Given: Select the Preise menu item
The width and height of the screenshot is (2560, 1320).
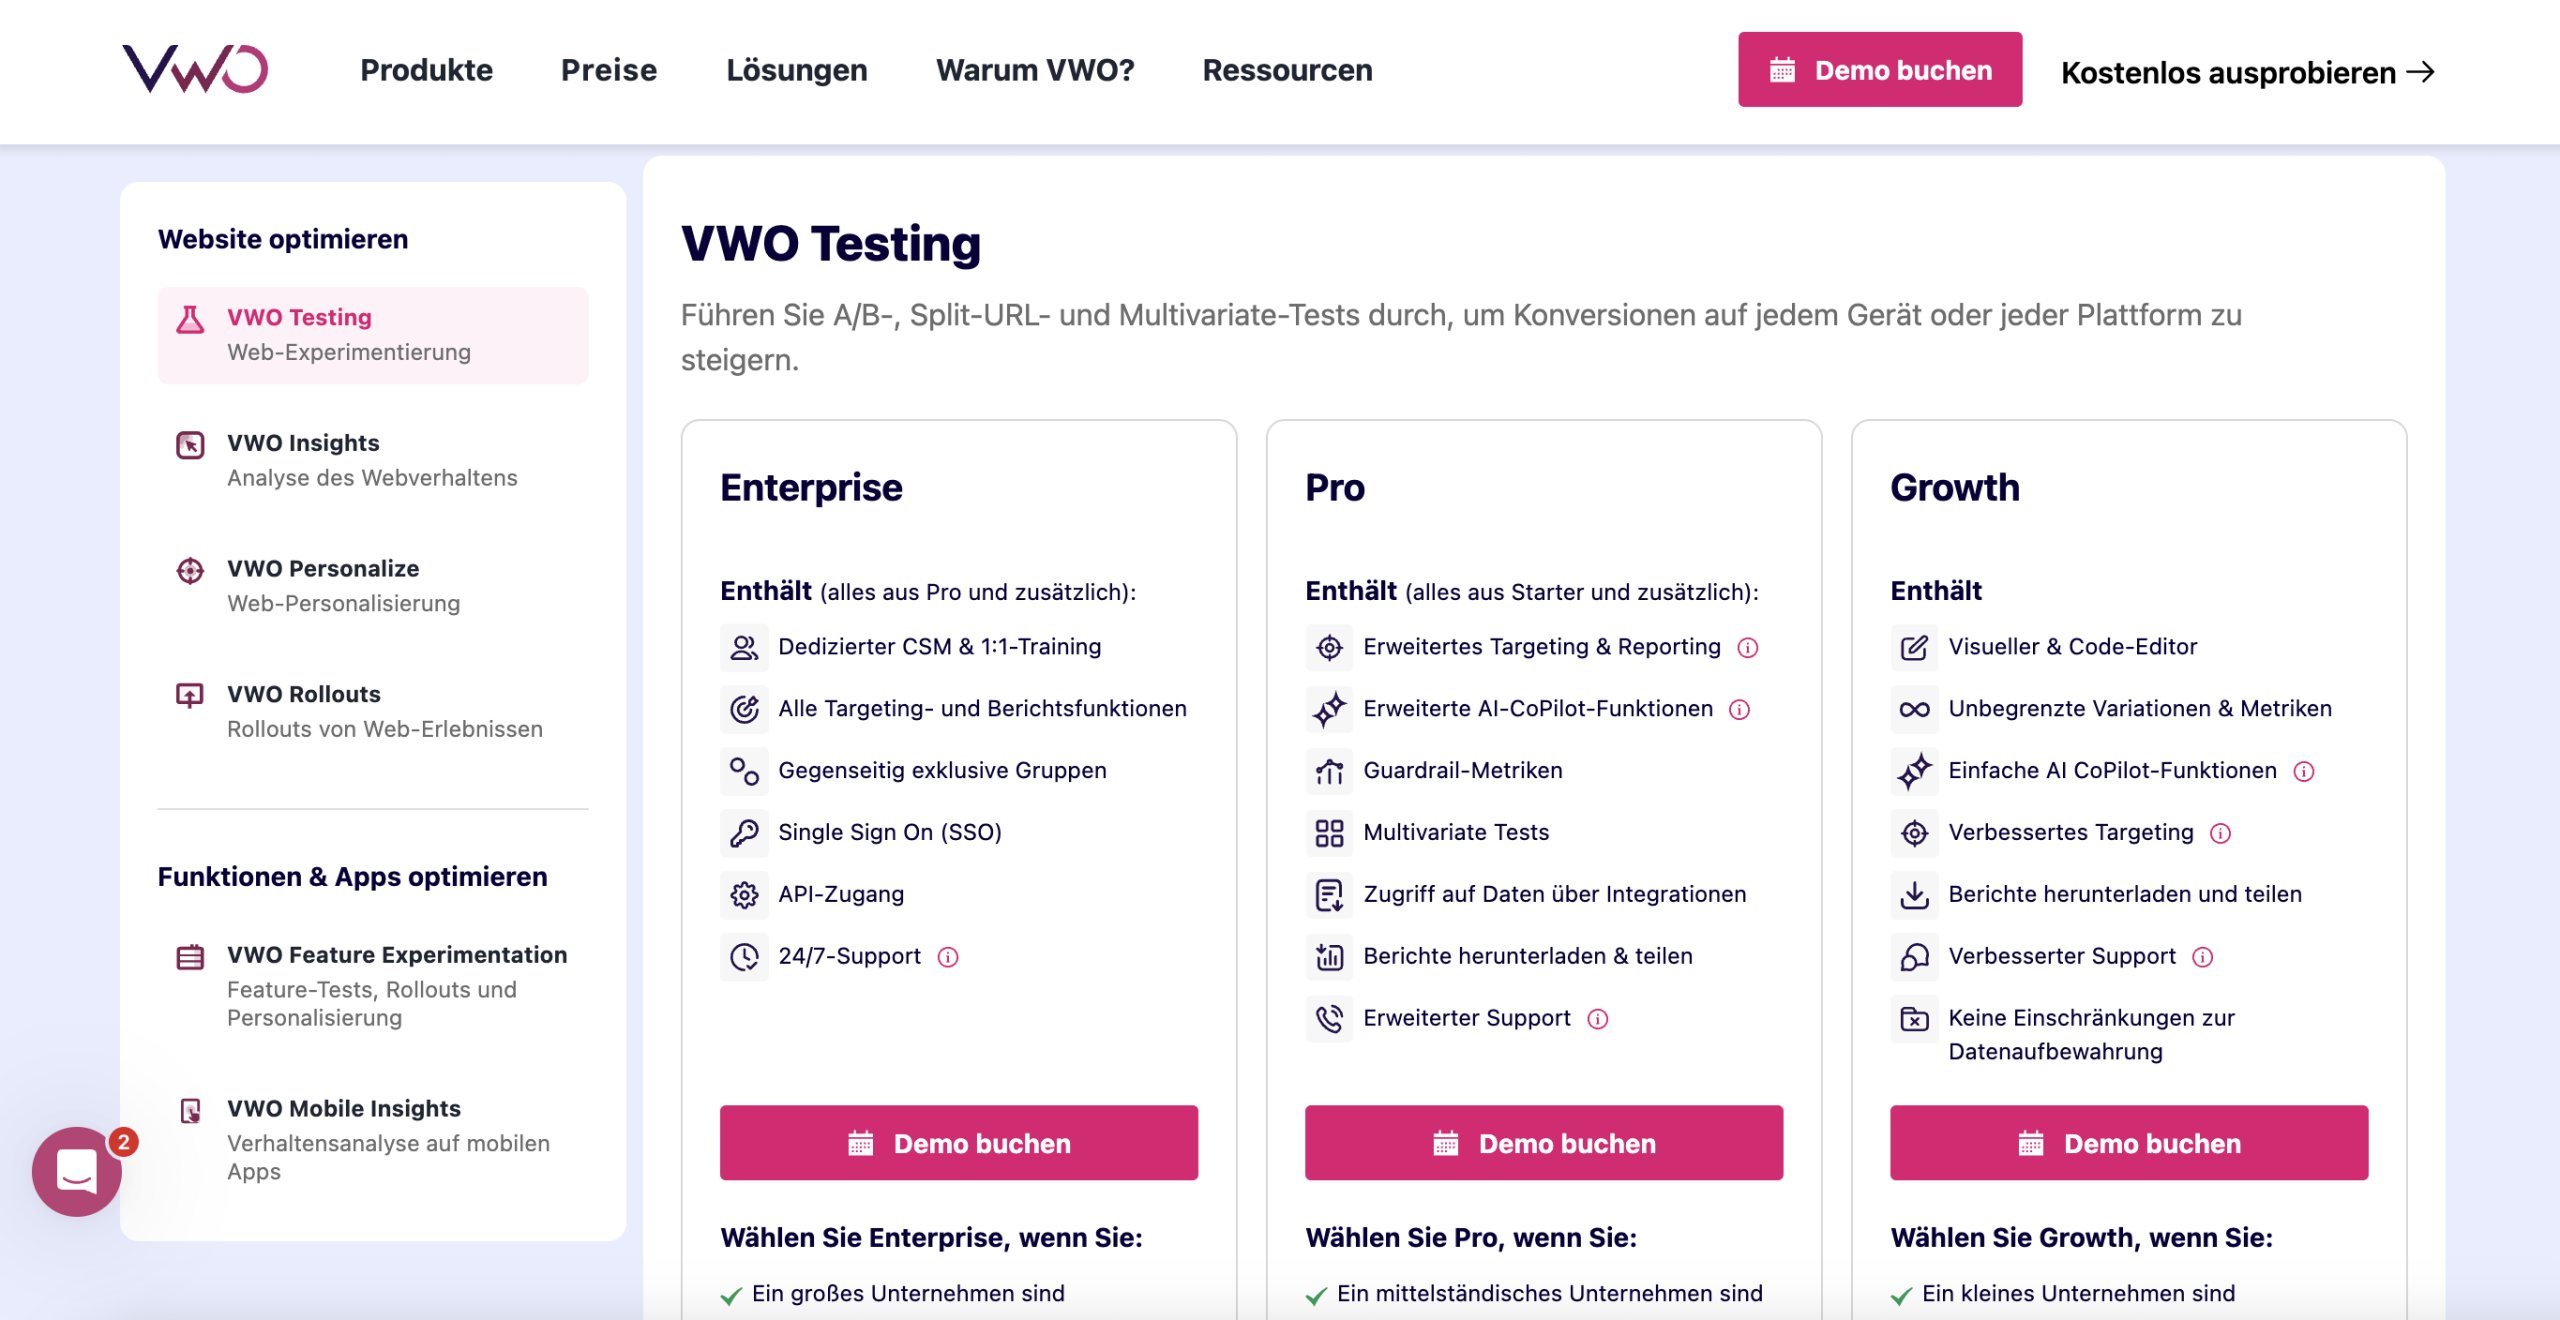Looking at the screenshot, I should coord(608,70).
